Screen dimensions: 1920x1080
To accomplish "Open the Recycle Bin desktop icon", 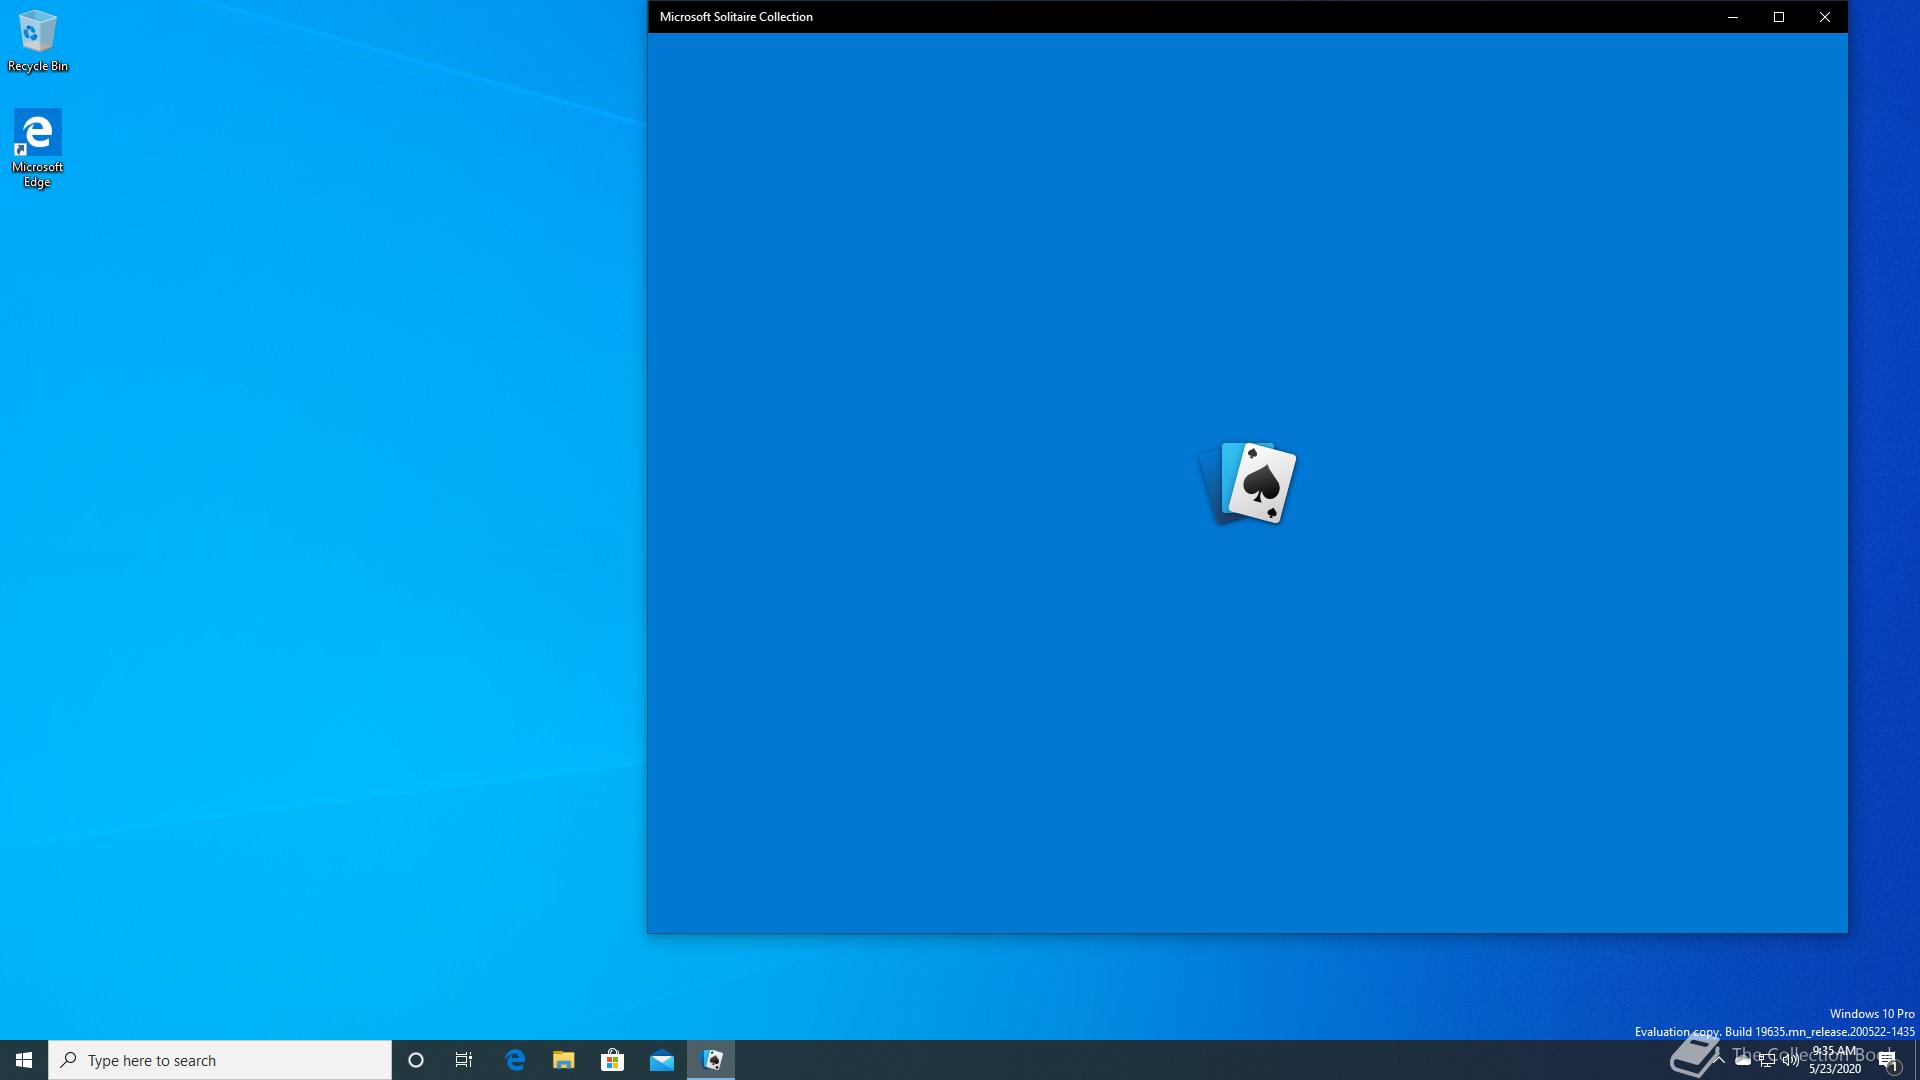I will click(x=37, y=41).
